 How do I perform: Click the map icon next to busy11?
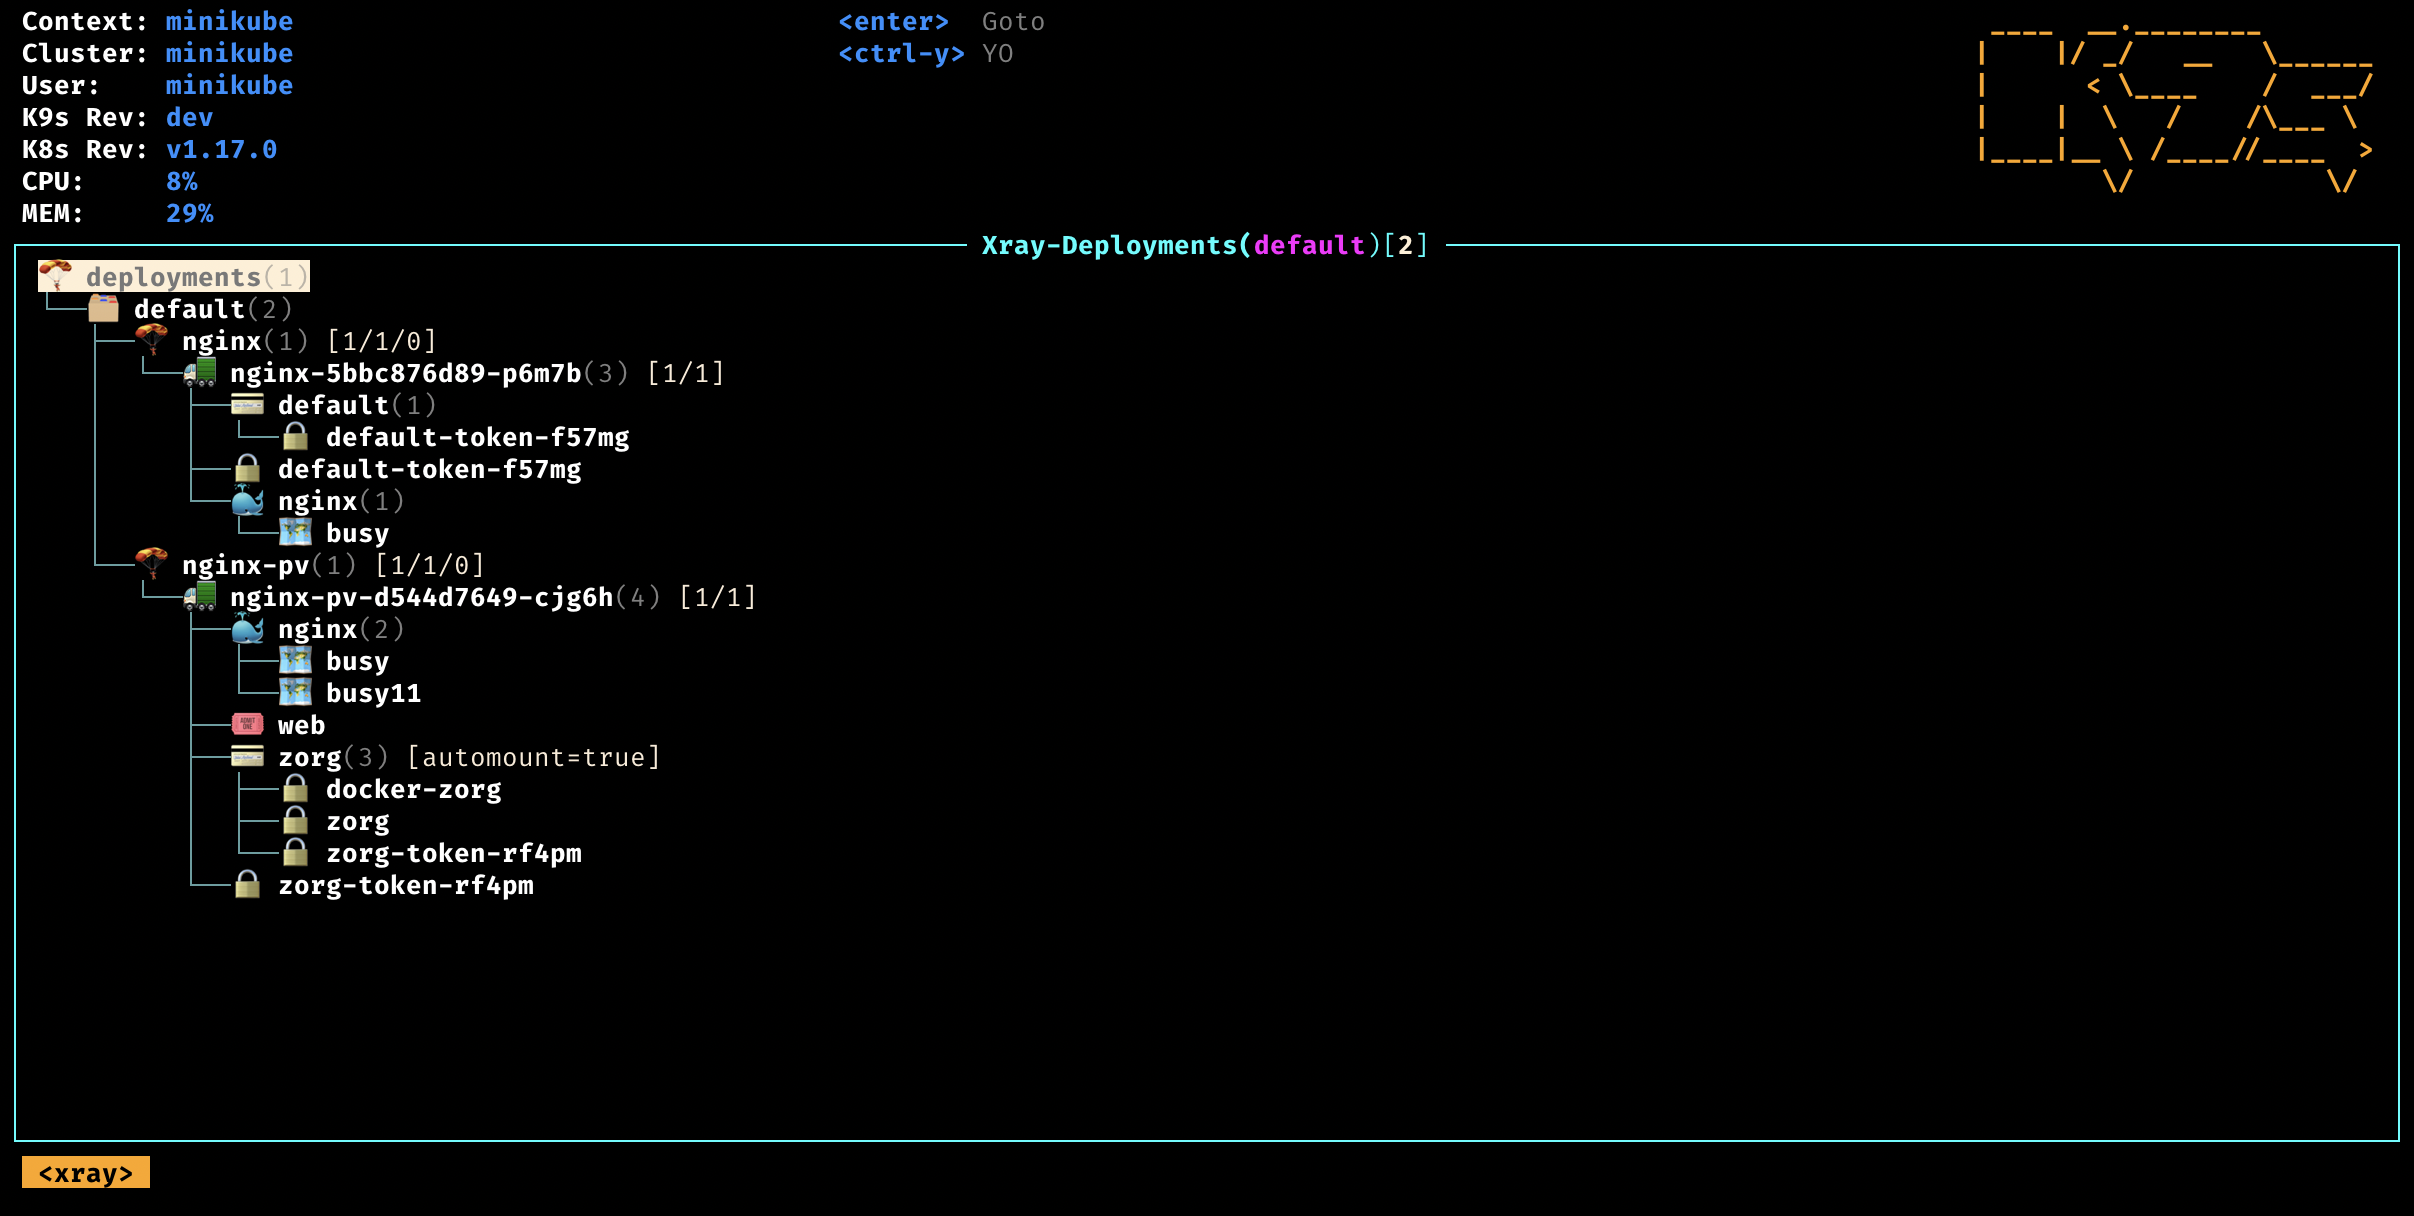click(x=295, y=692)
